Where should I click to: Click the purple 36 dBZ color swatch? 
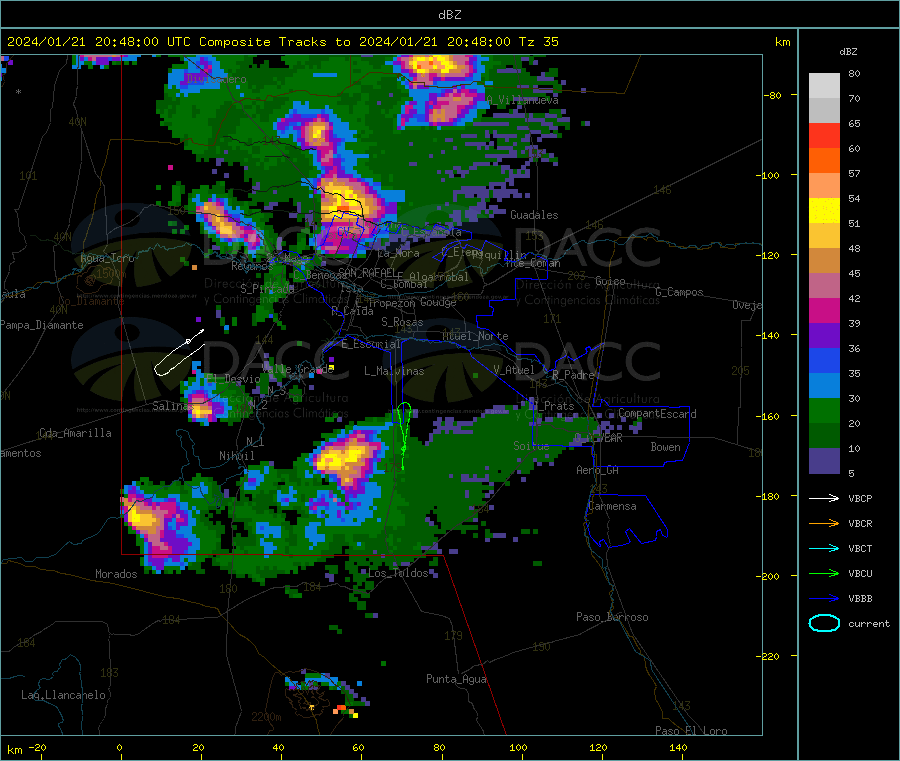coord(824,336)
